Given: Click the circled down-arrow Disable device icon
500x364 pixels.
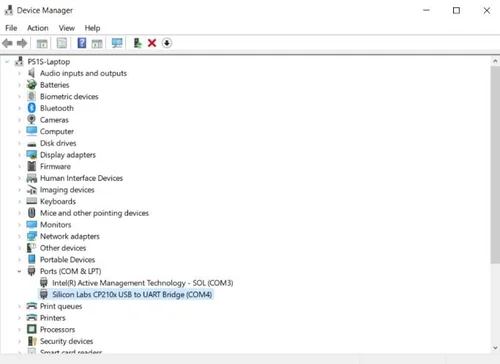Looking at the screenshot, I should tap(167, 43).
